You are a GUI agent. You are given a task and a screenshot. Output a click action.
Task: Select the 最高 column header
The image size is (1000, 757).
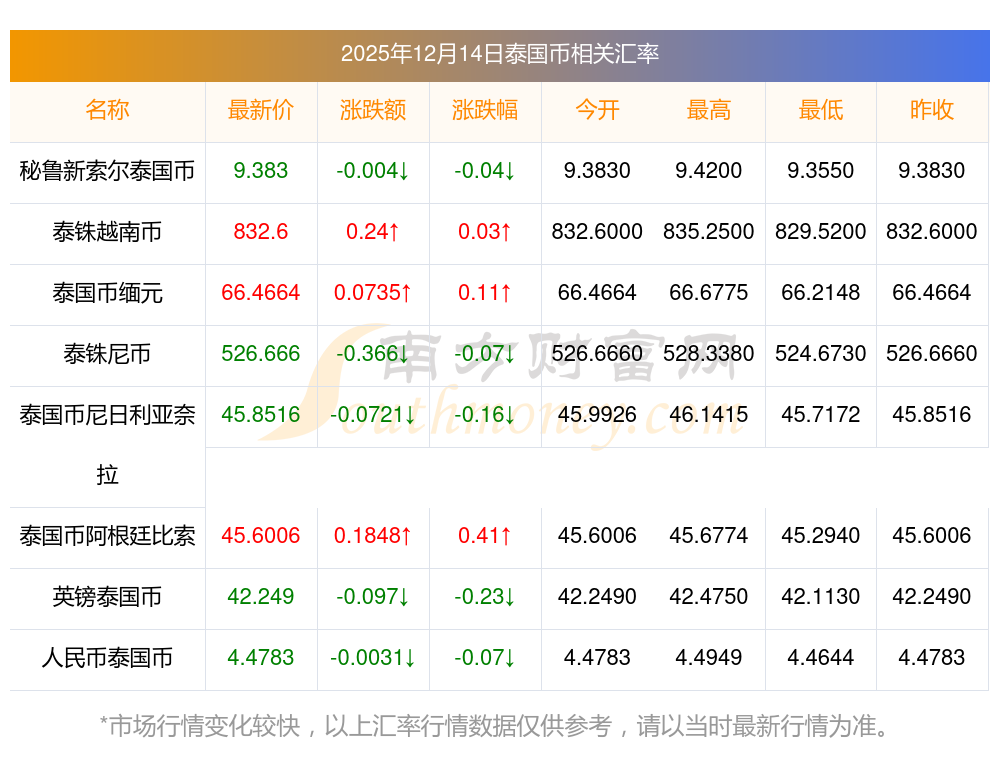point(709,110)
